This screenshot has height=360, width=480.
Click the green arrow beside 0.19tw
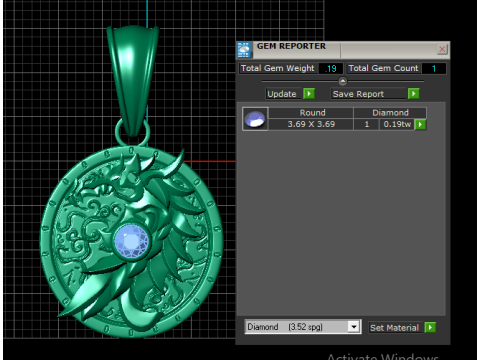point(421,125)
